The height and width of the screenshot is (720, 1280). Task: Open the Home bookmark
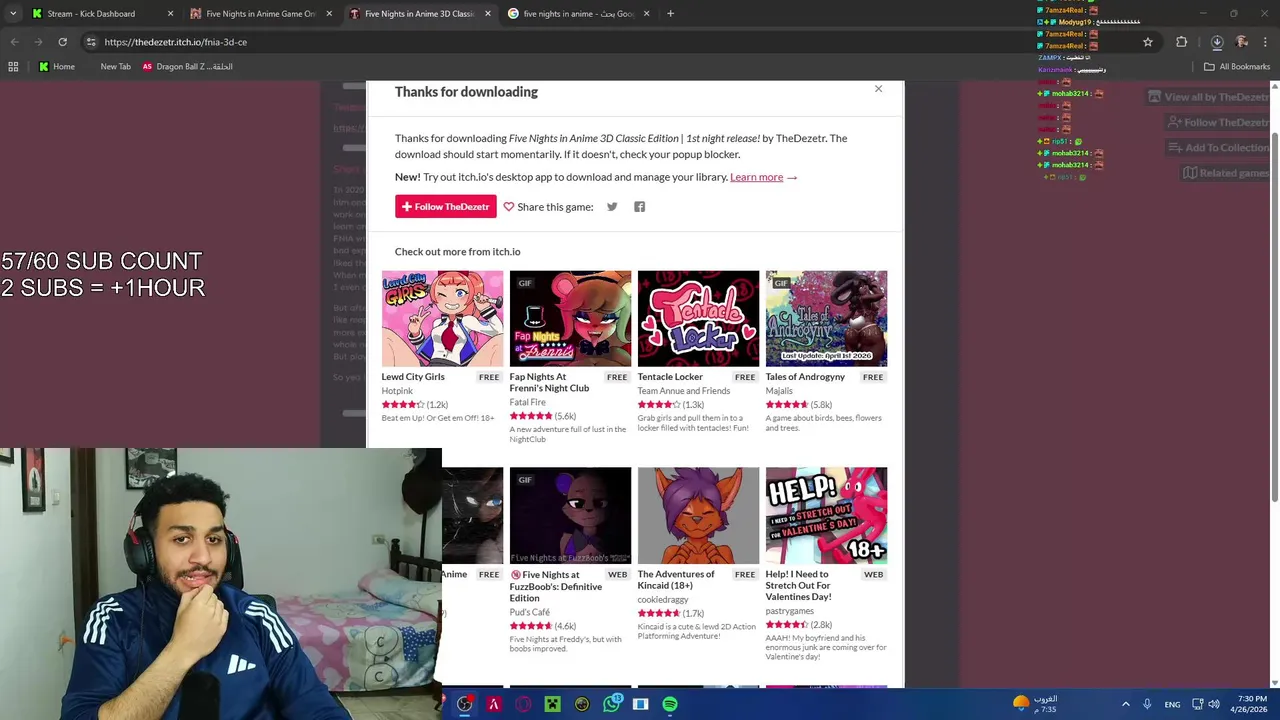pyautogui.click(x=57, y=67)
